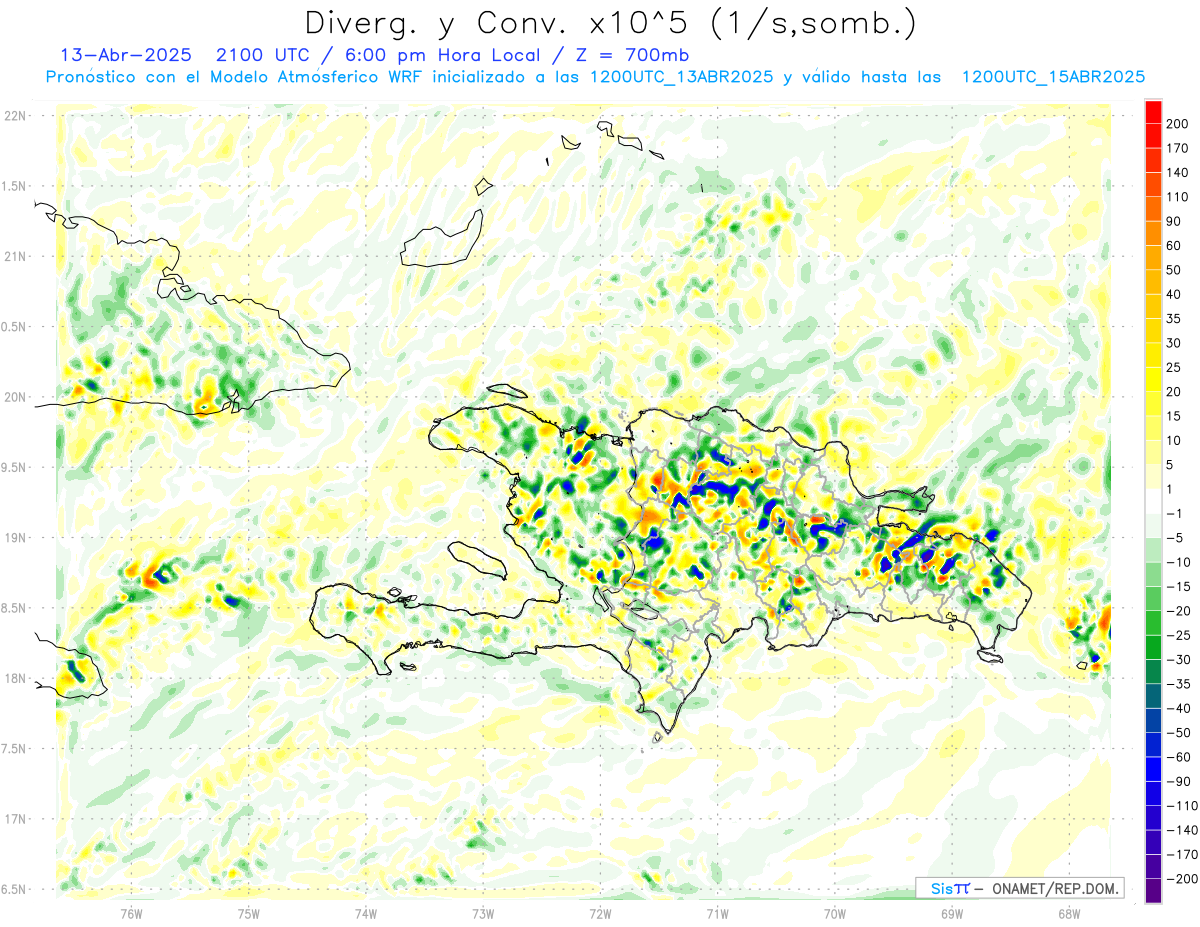
Task: Click the positive "60" legend value
Action: point(1174,246)
